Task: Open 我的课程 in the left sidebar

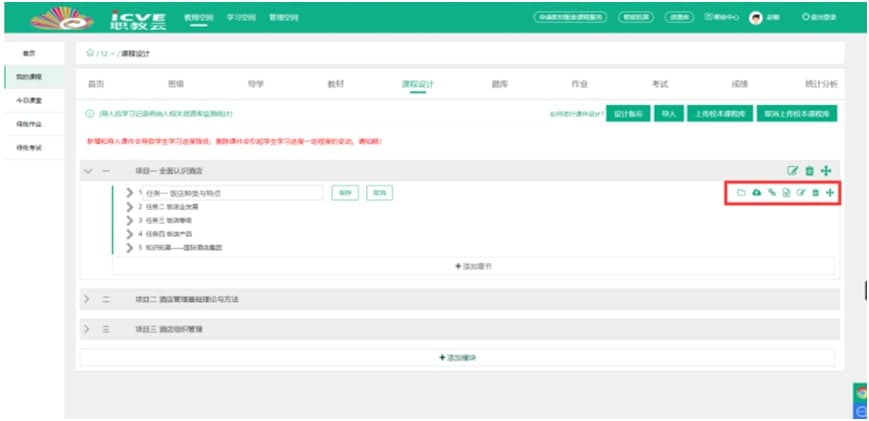Action: click(28, 77)
